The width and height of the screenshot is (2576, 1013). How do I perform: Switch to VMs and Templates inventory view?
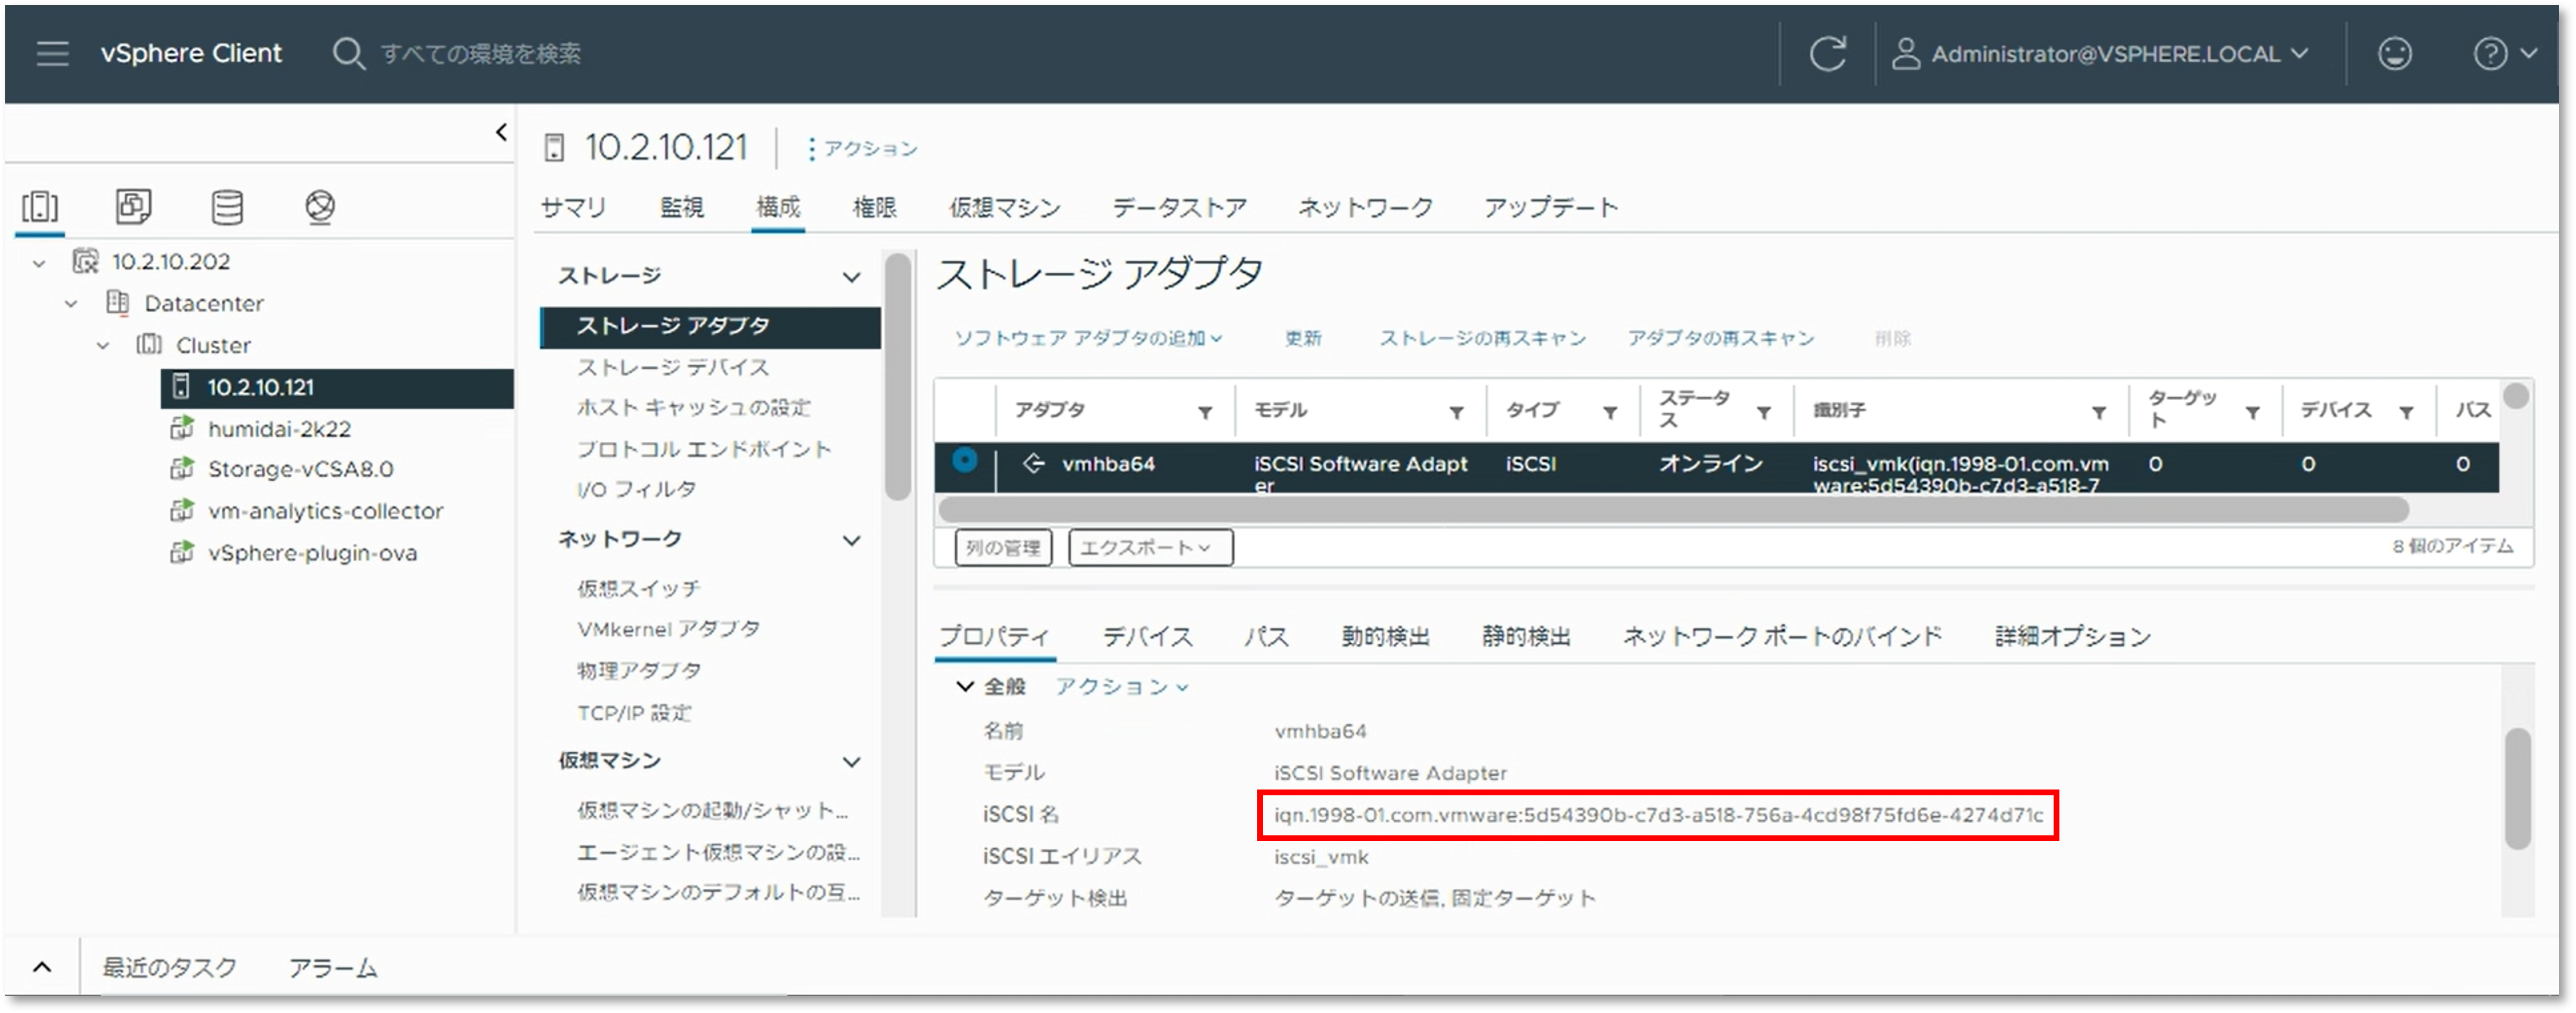click(x=133, y=207)
